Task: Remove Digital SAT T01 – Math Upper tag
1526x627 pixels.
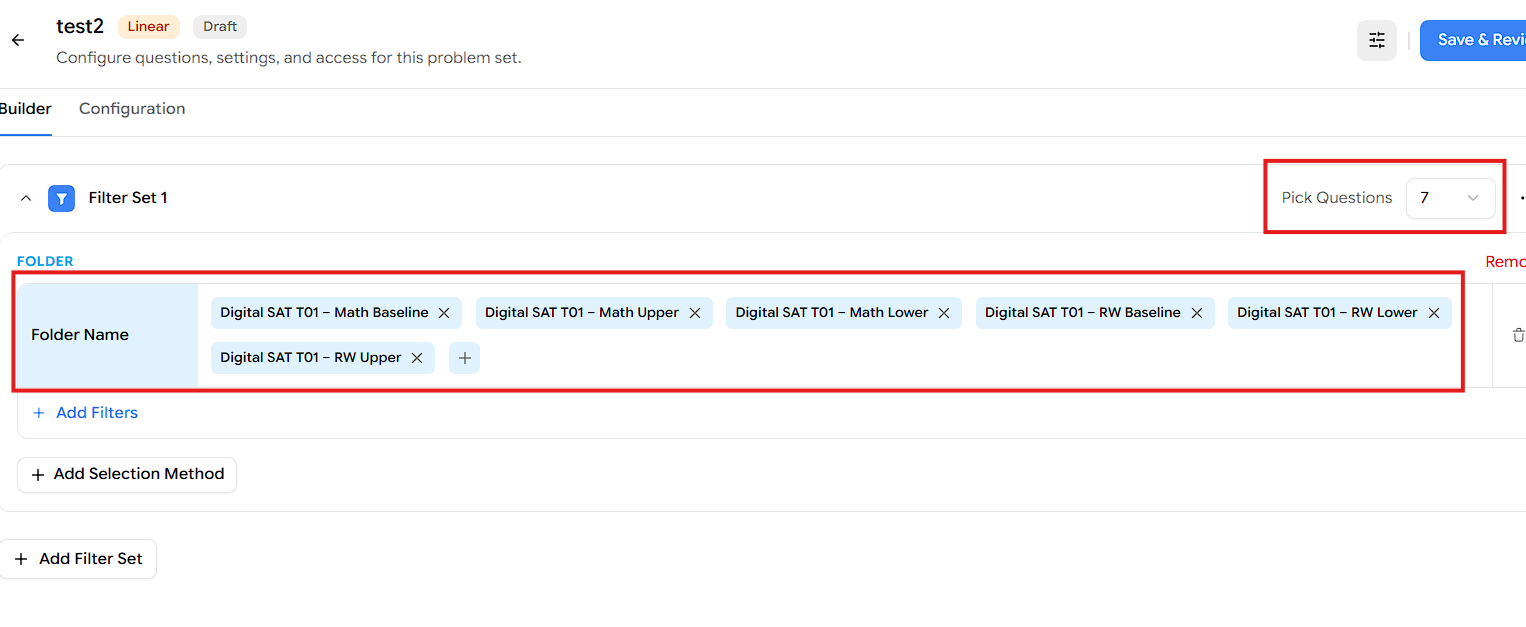Action: pyautogui.click(x=695, y=313)
